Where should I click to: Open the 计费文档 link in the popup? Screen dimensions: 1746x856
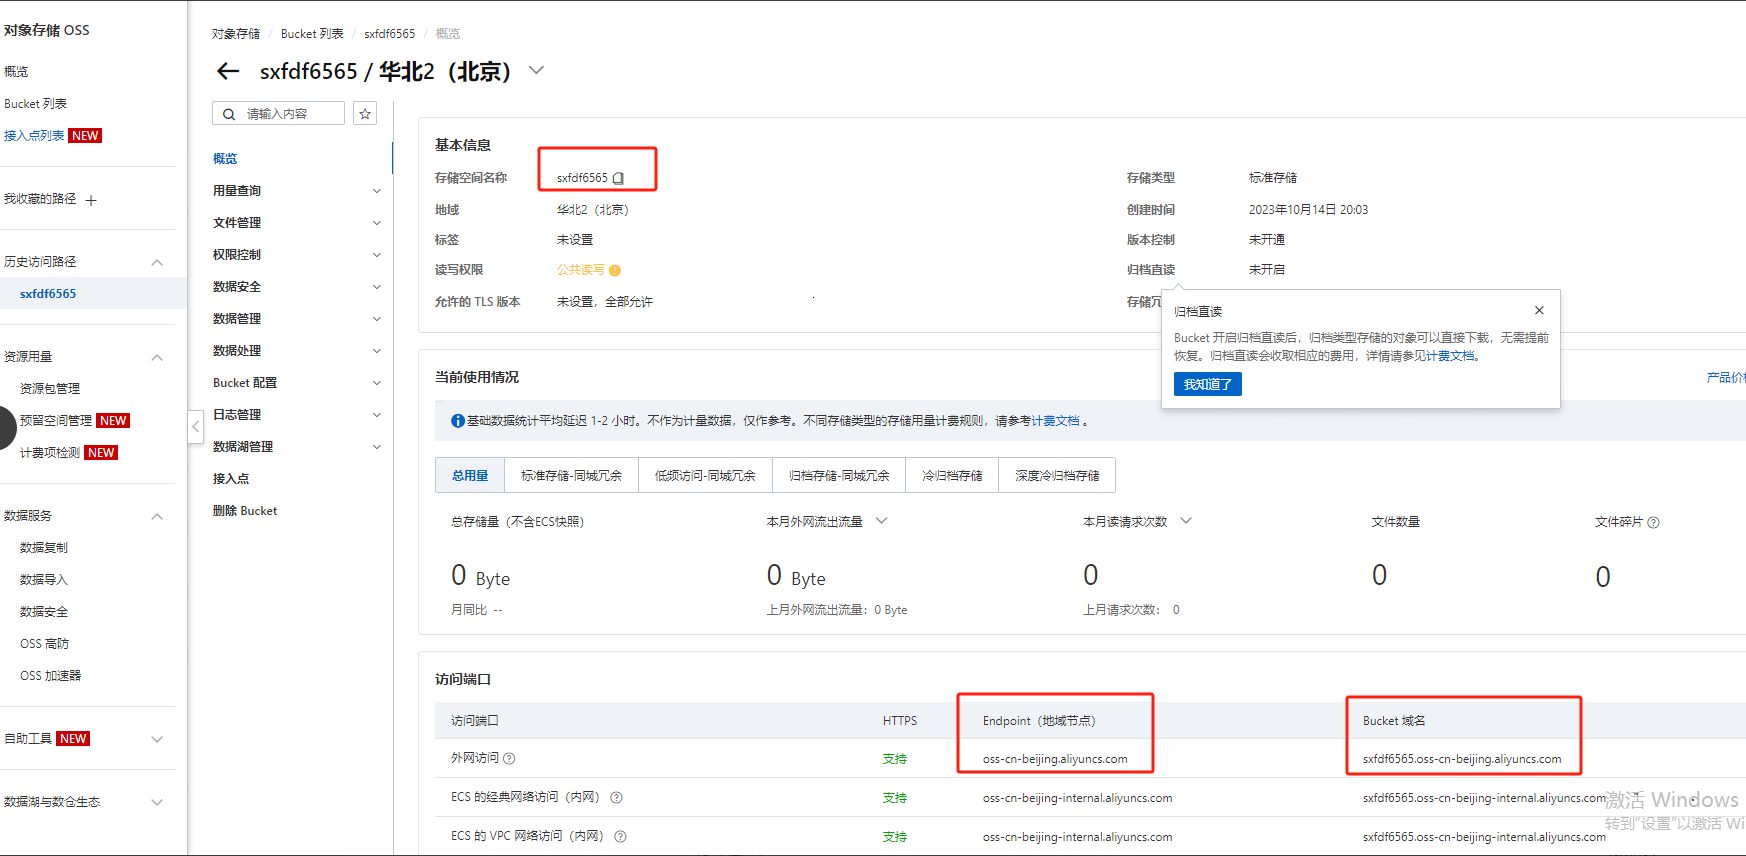1450,356
